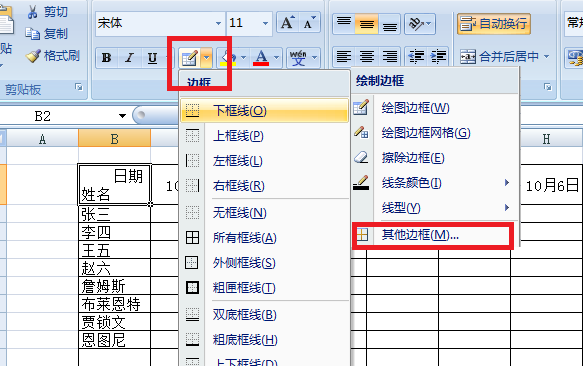Select 绘图边框网格(G) border grid
This screenshot has height=366, width=583.
pos(435,133)
